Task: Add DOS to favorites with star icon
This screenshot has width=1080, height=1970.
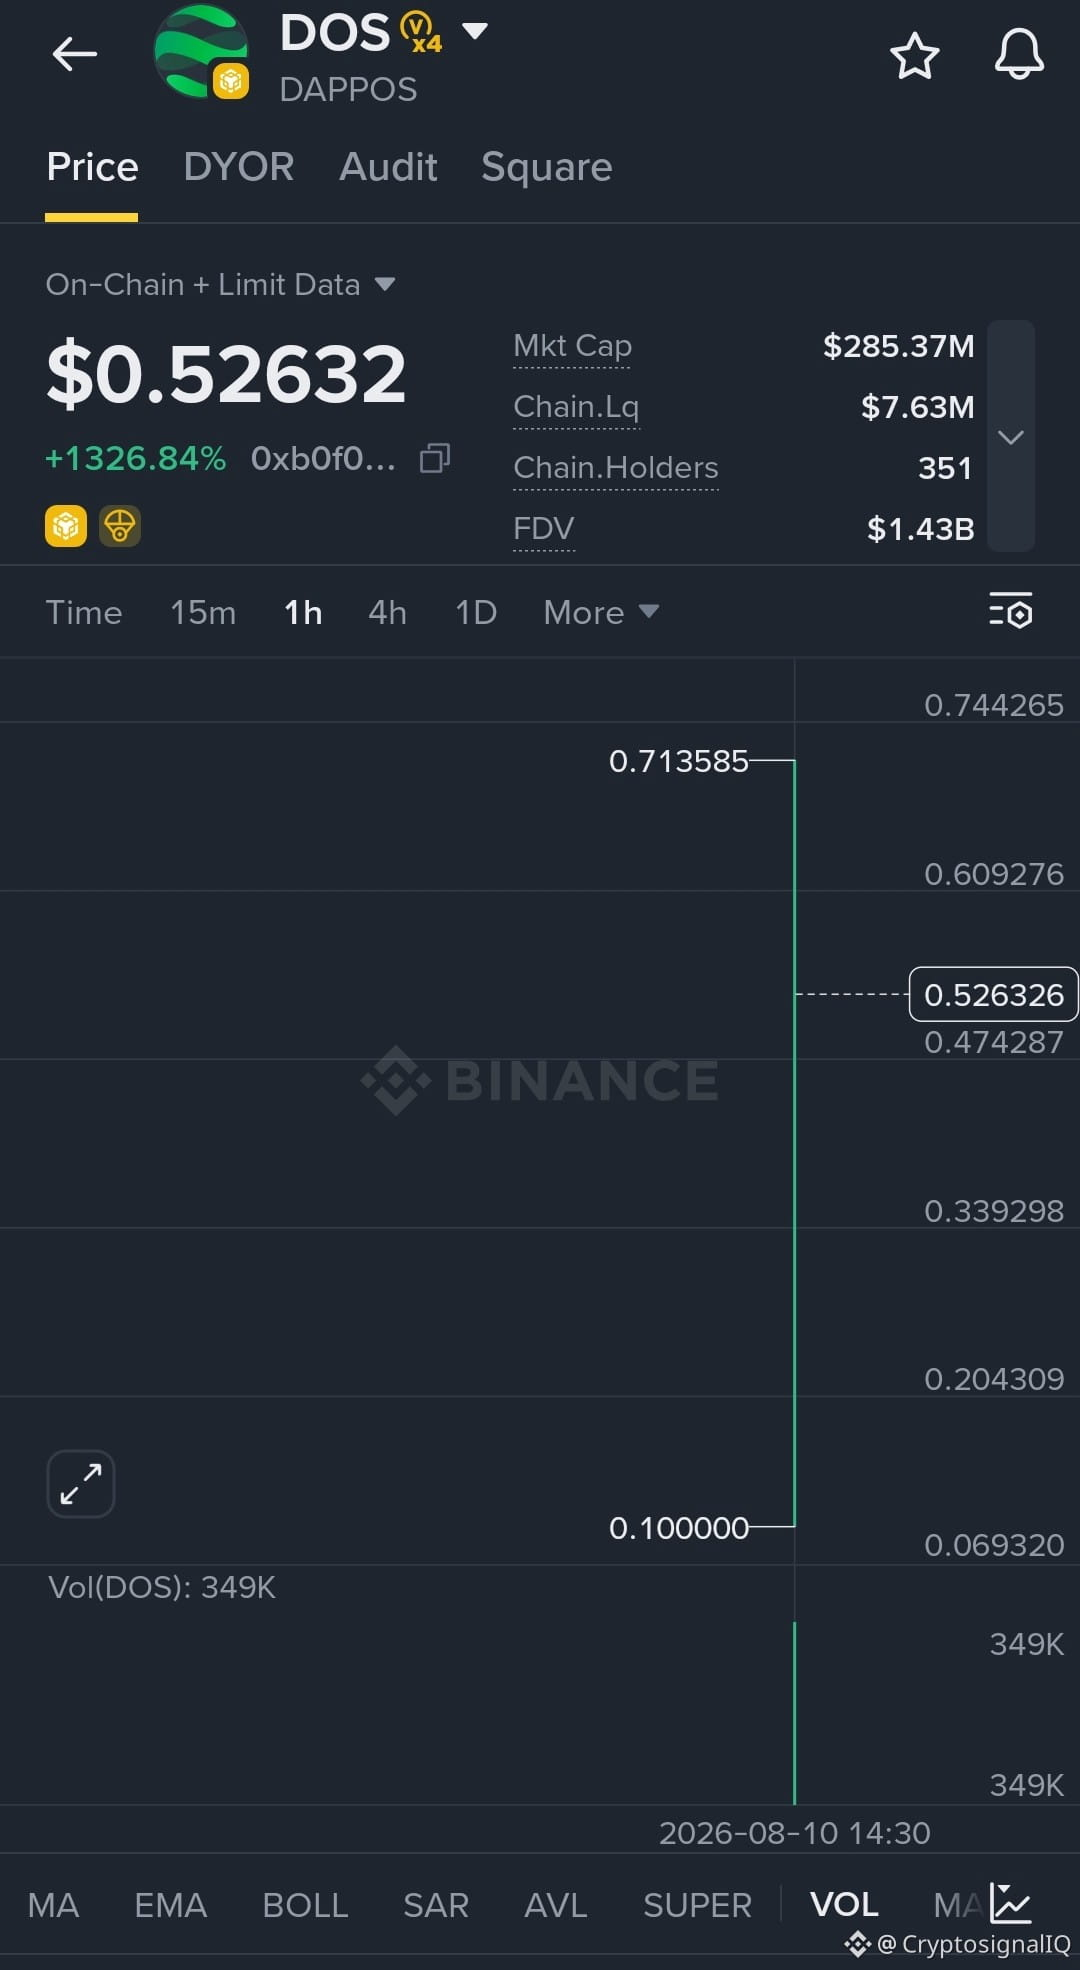Action: click(x=914, y=55)
